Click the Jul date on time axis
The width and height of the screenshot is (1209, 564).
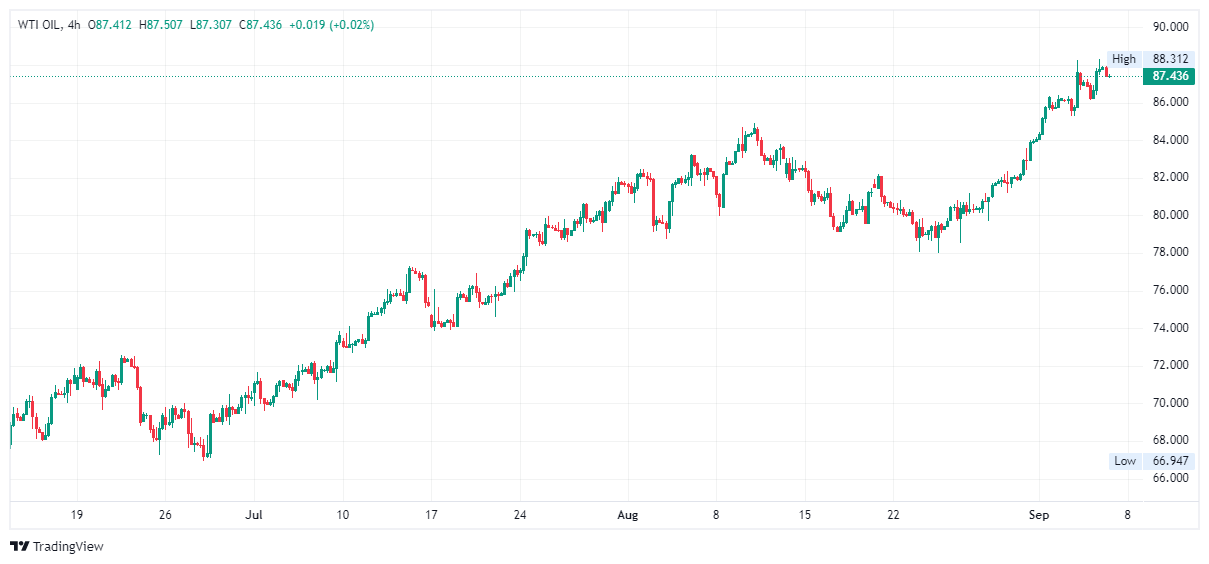(x=253, y=515)
